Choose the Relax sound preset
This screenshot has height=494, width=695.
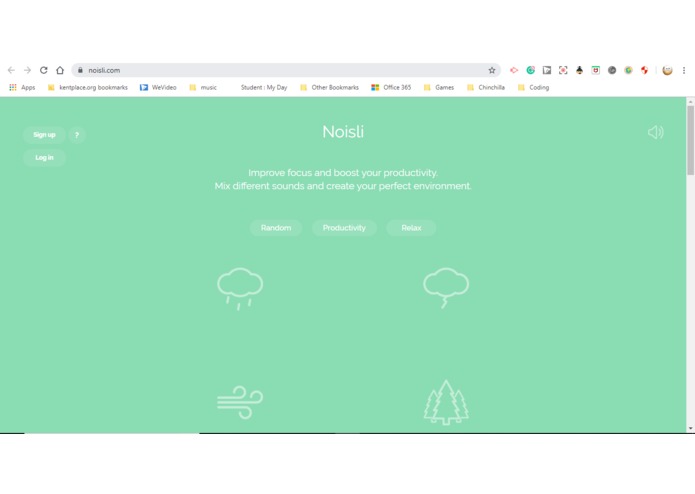coord(411,228)
